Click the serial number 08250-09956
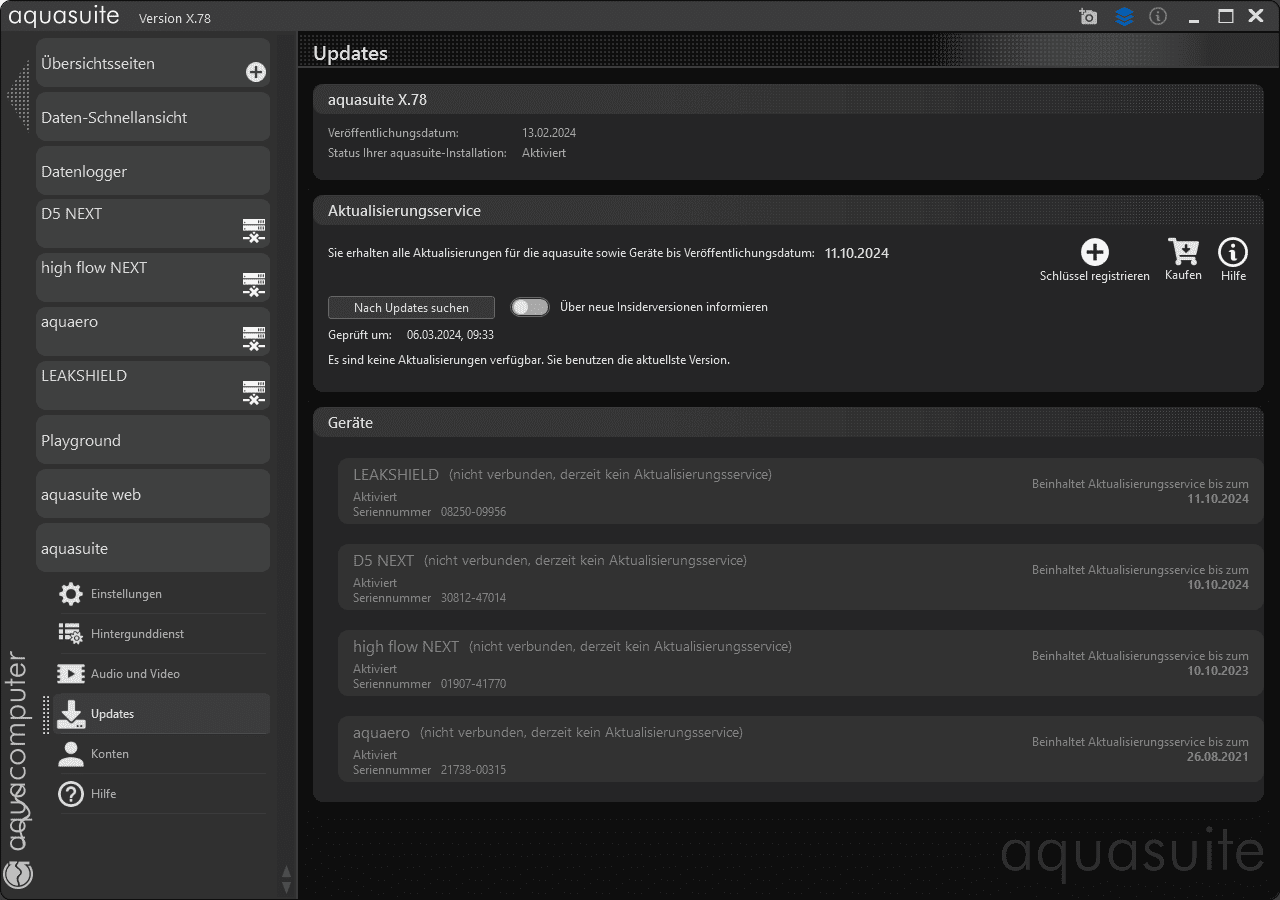This screenshot has height=900, width=1280. (473, 512)
